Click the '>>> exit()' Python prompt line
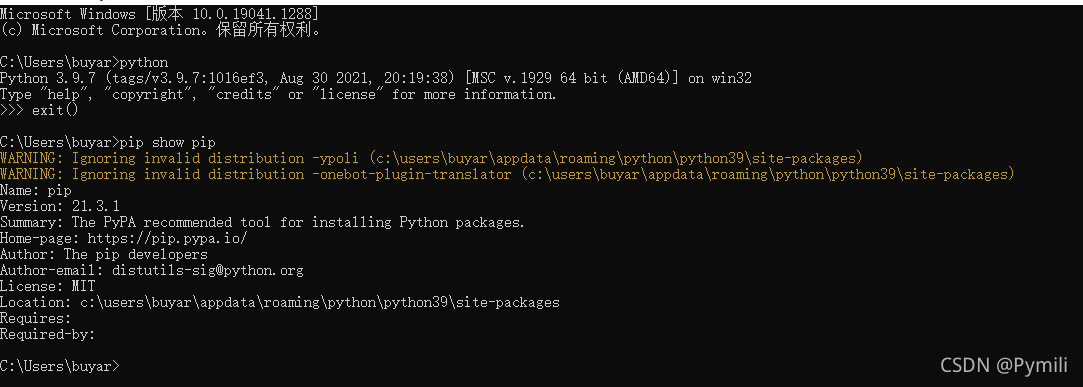Screen dimensions: 1083x387 [40, 111]
